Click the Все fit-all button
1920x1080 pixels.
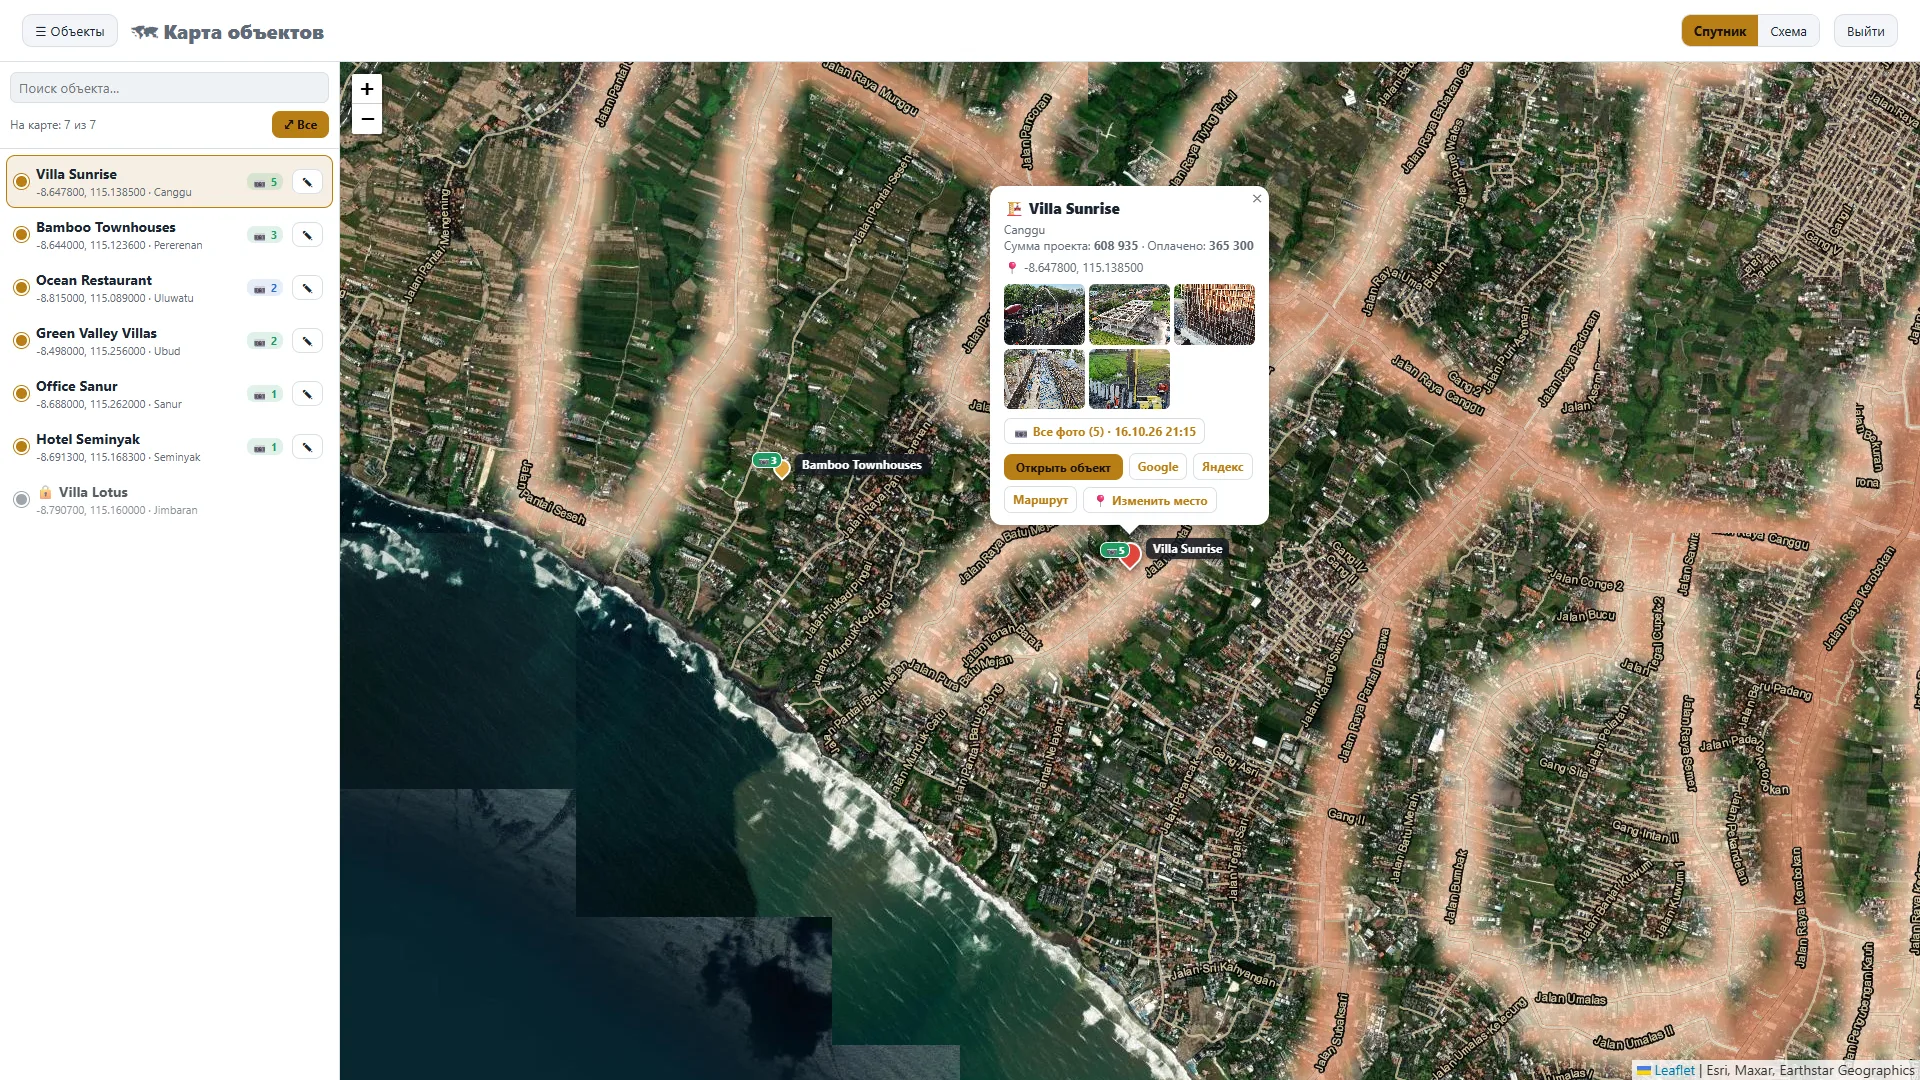(x=300, y=125)
